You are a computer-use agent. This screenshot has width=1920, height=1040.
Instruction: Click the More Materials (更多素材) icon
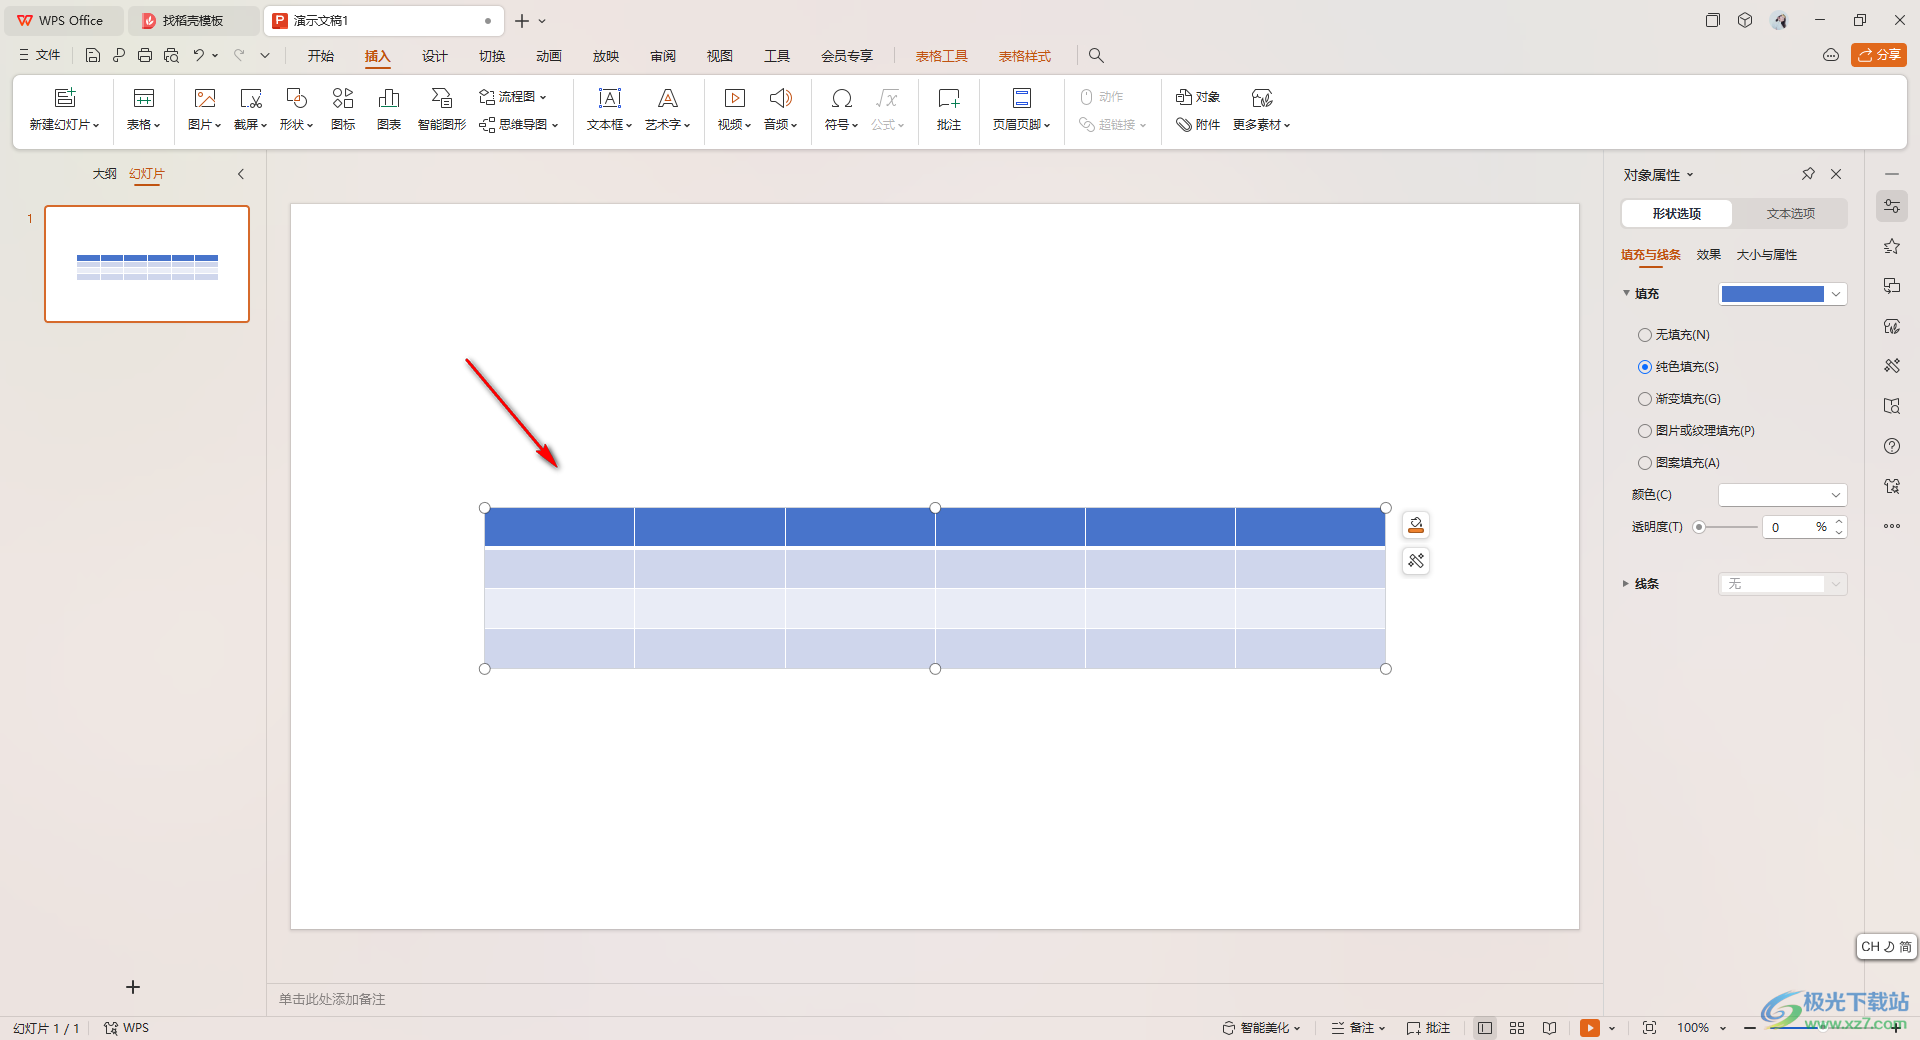point(1262,98)
